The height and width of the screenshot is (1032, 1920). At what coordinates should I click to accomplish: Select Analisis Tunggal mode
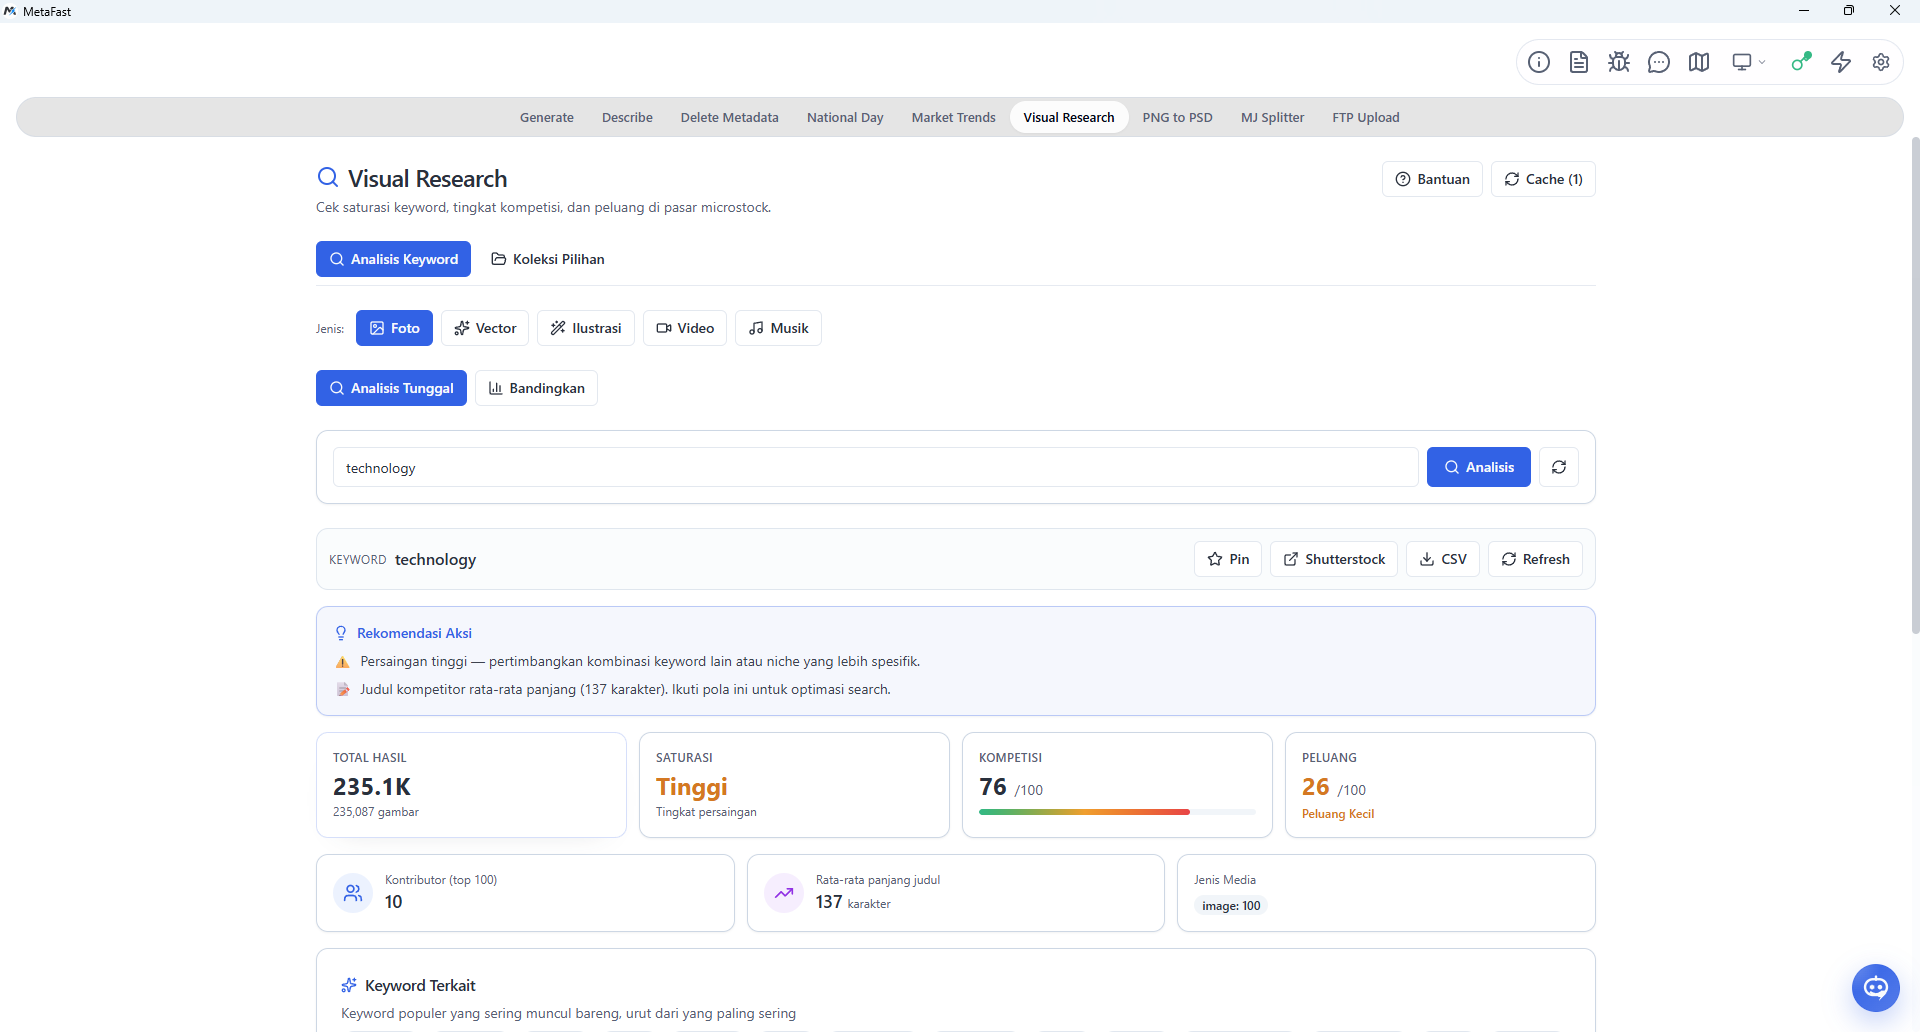click(x=391, y=388)
